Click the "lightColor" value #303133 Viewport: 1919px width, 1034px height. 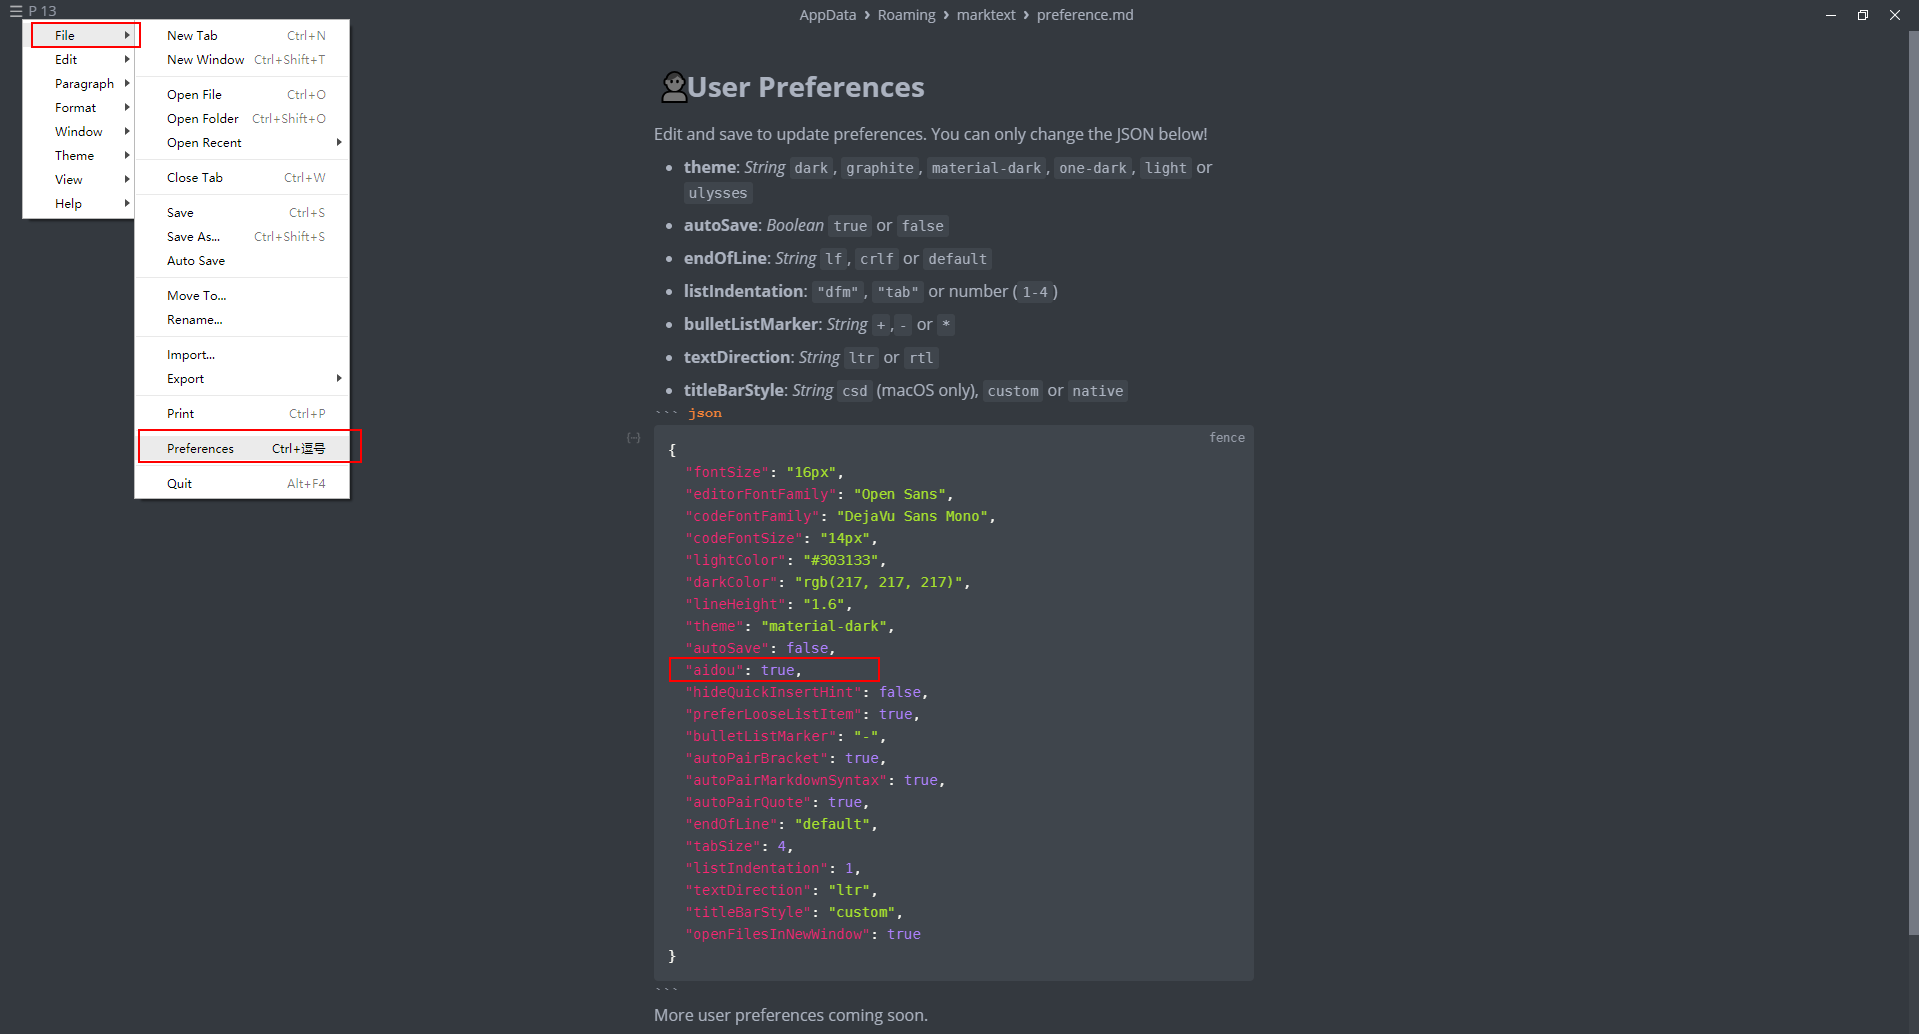pyautogui.click(x=840, y=560)
